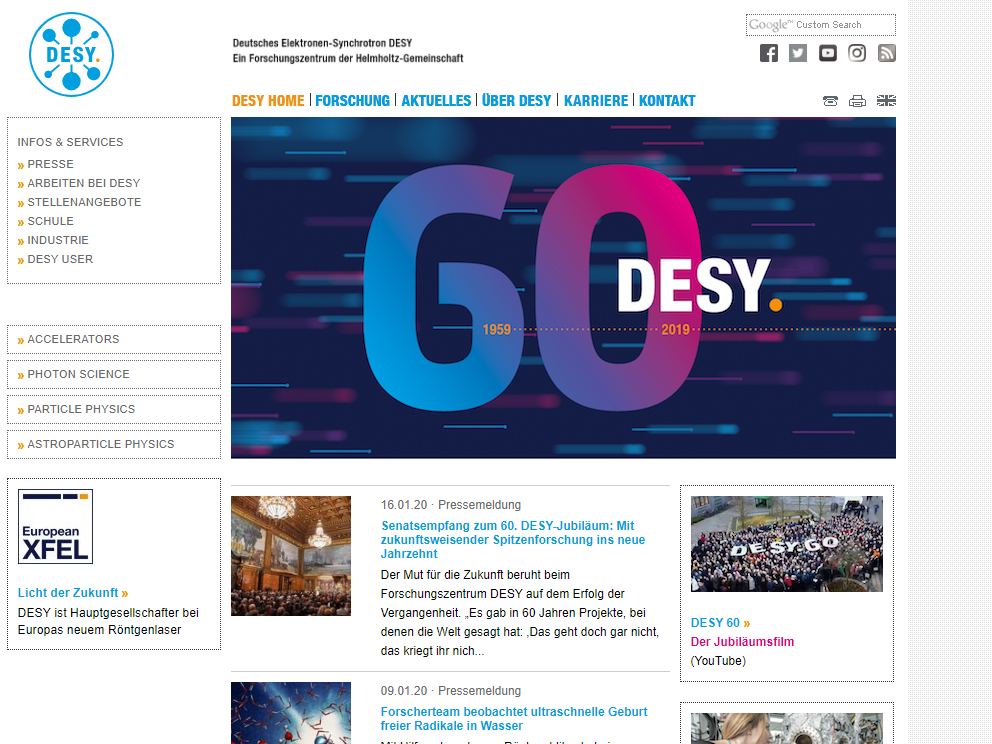Open the ACCELERATORS section
The width and height of the screenshot is (992, 744).
[x=114, y=339]
